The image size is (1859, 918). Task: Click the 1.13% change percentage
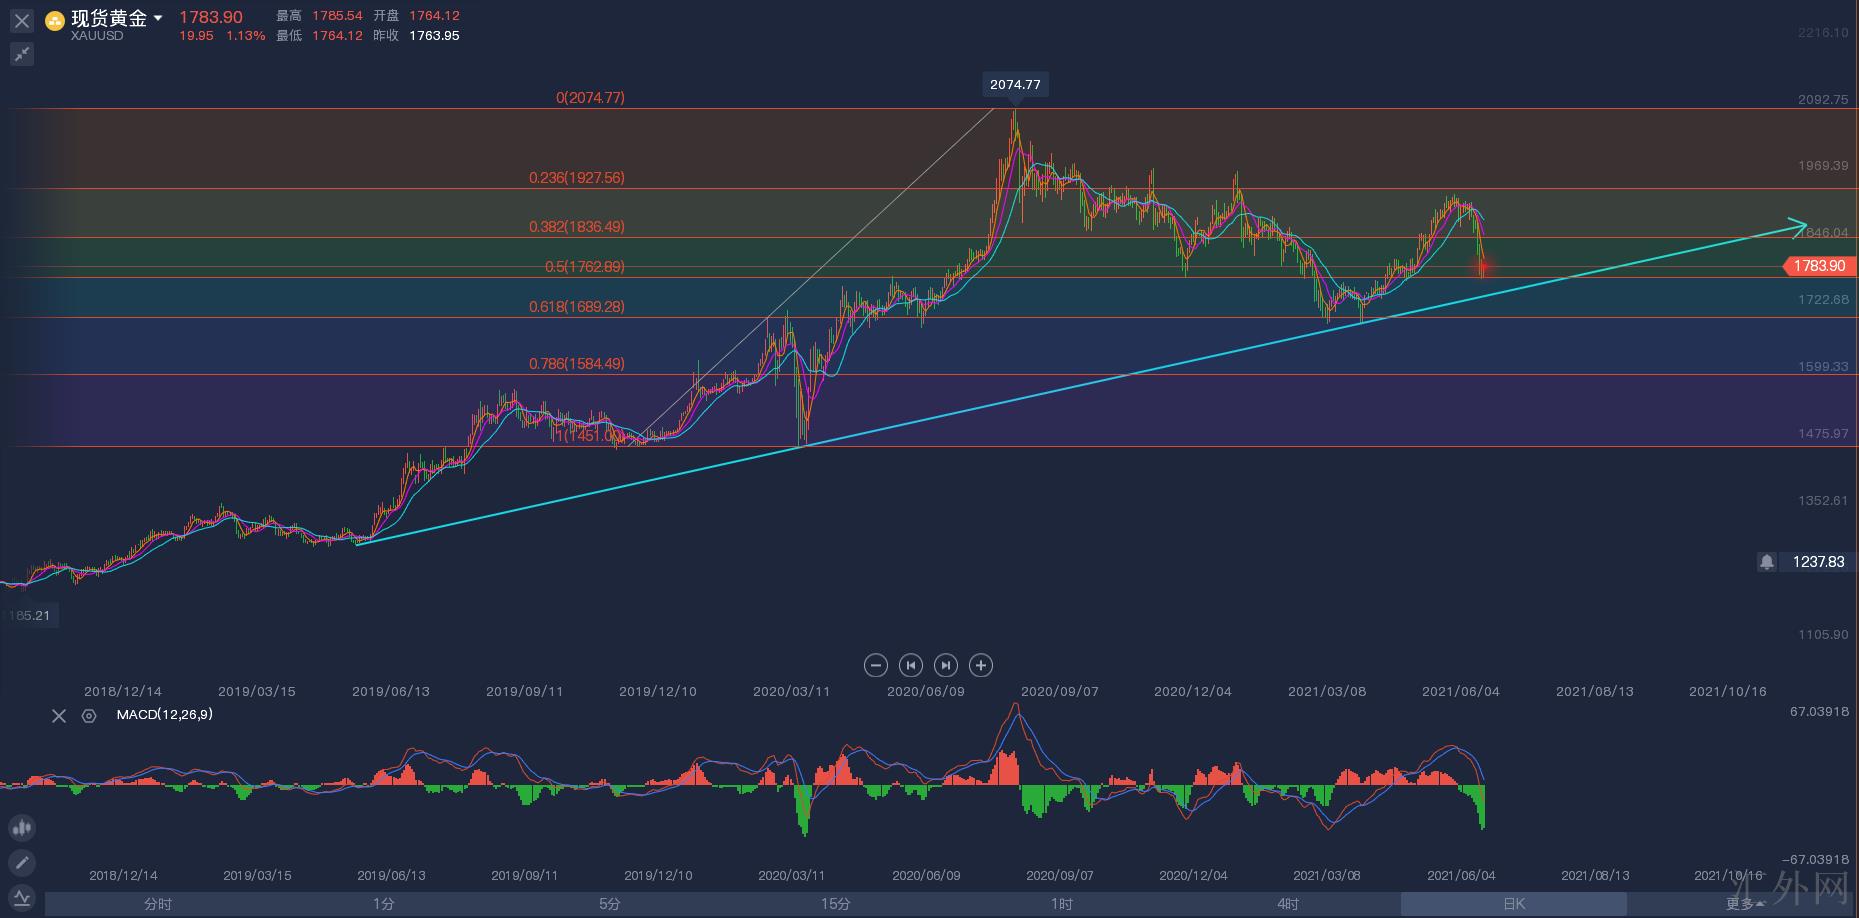pyautogui.click(x=246, y=36)
